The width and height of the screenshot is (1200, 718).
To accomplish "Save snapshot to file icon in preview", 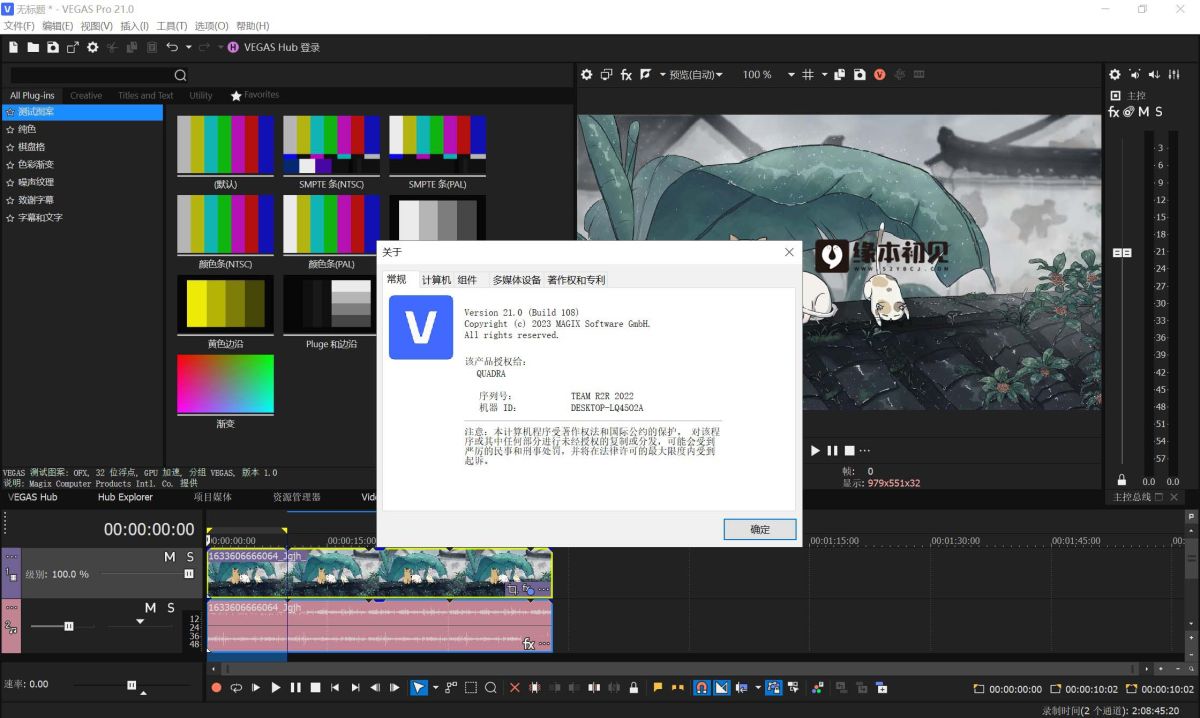I will (x=859, y=75).
